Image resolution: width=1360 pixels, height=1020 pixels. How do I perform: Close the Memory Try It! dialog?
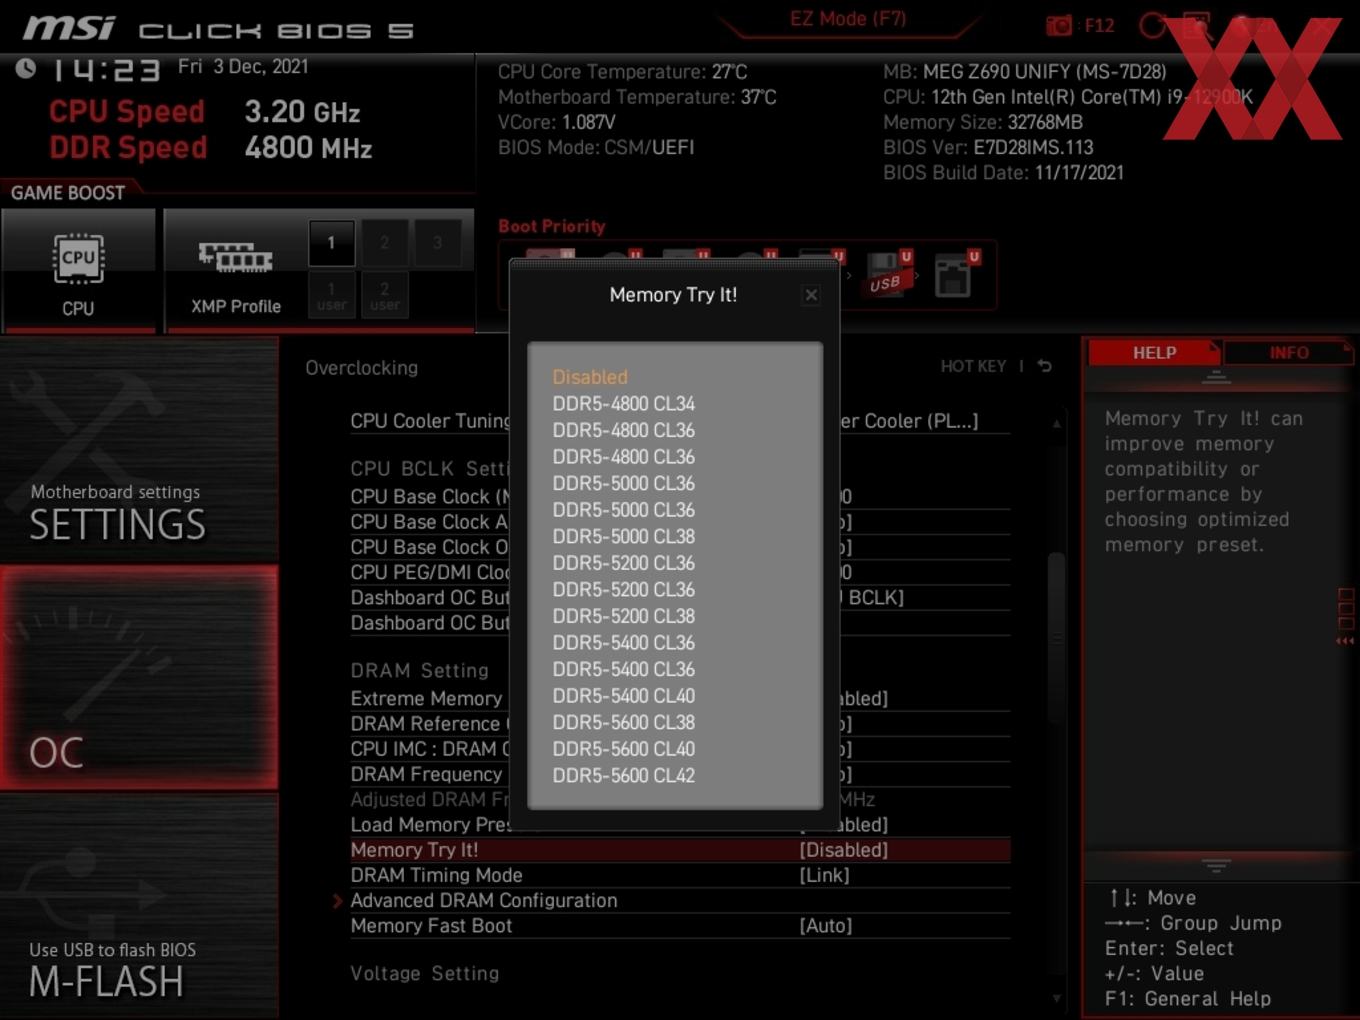click(811, 295)
